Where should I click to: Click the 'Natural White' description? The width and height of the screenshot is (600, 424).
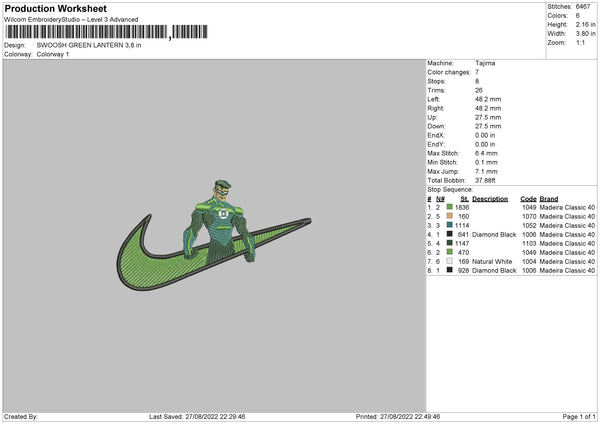pos(492,261)
